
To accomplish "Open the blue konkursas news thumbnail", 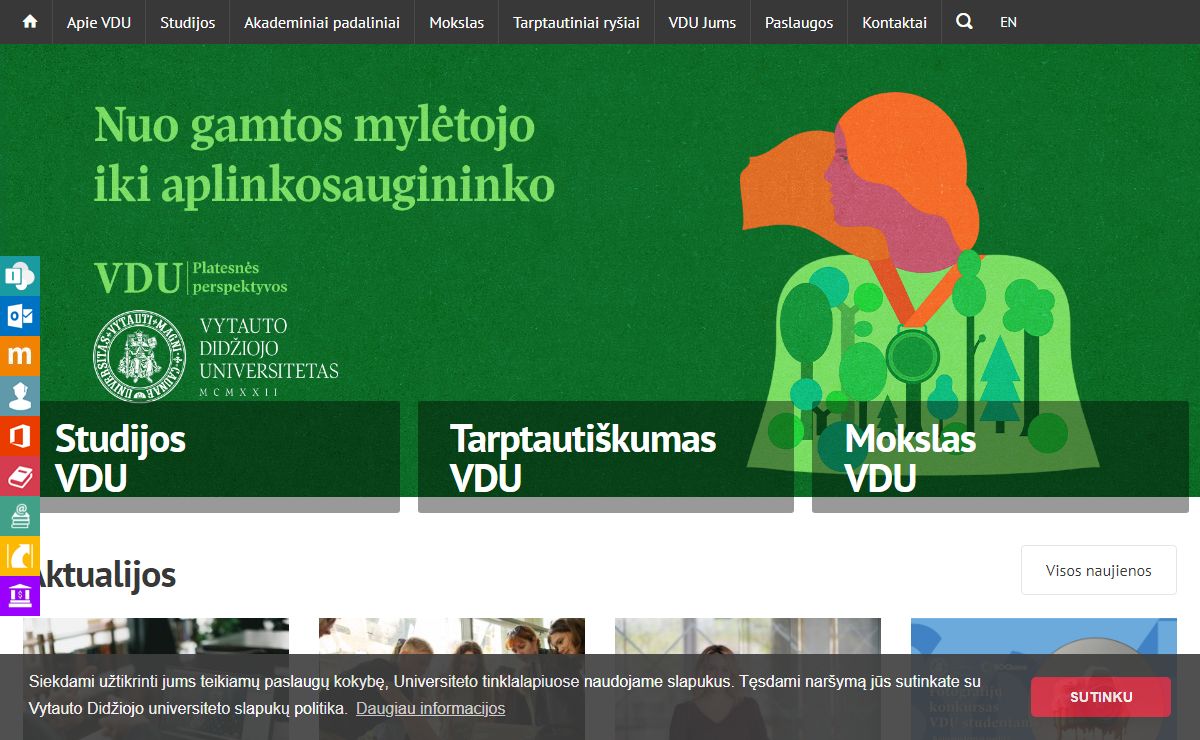I will (x=1044, y=678).
